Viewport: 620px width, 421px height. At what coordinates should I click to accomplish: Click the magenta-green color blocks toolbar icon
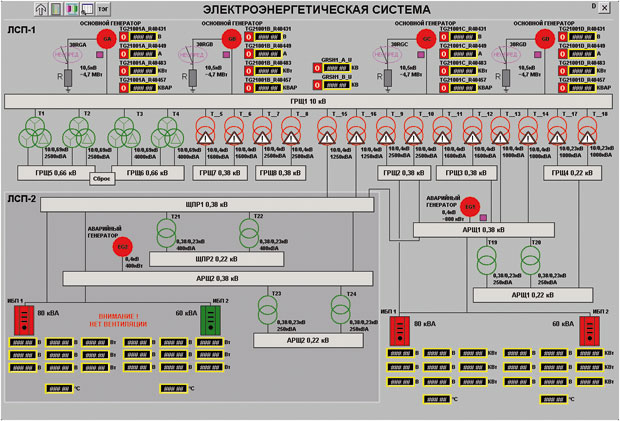[72, 9]
